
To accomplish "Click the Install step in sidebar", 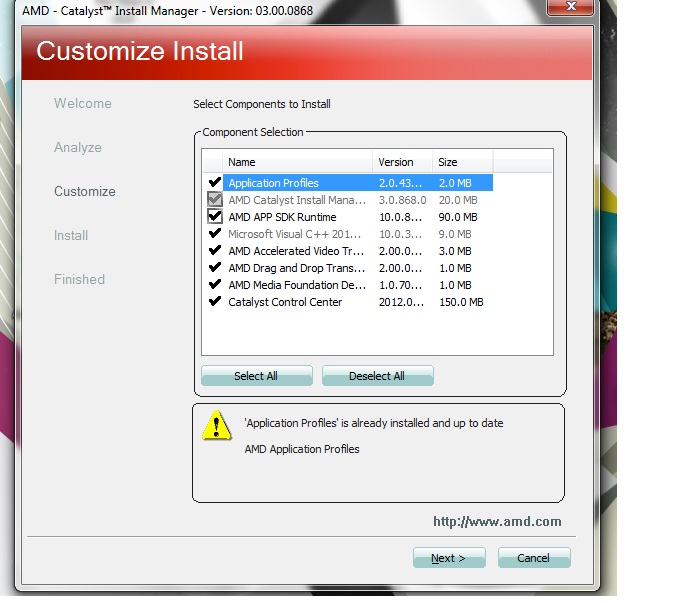I will pos(71,235).
